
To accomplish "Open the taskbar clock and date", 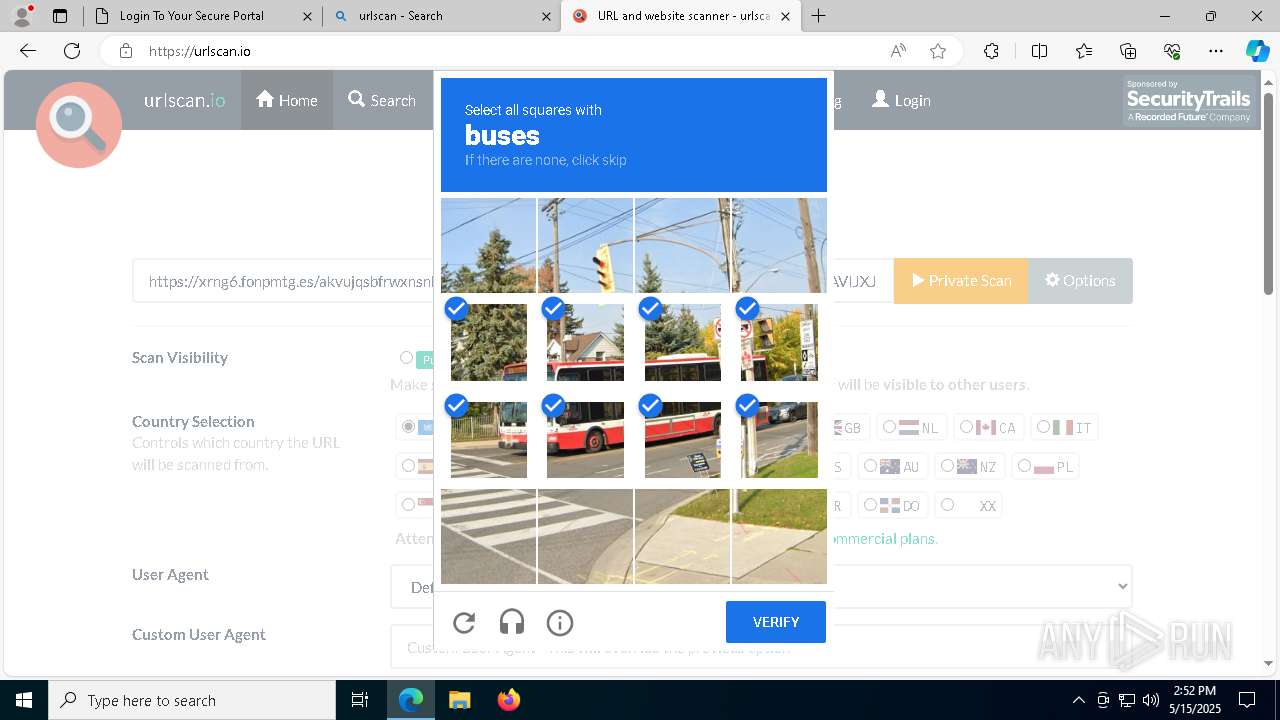I will click(x=1195, y=700).
